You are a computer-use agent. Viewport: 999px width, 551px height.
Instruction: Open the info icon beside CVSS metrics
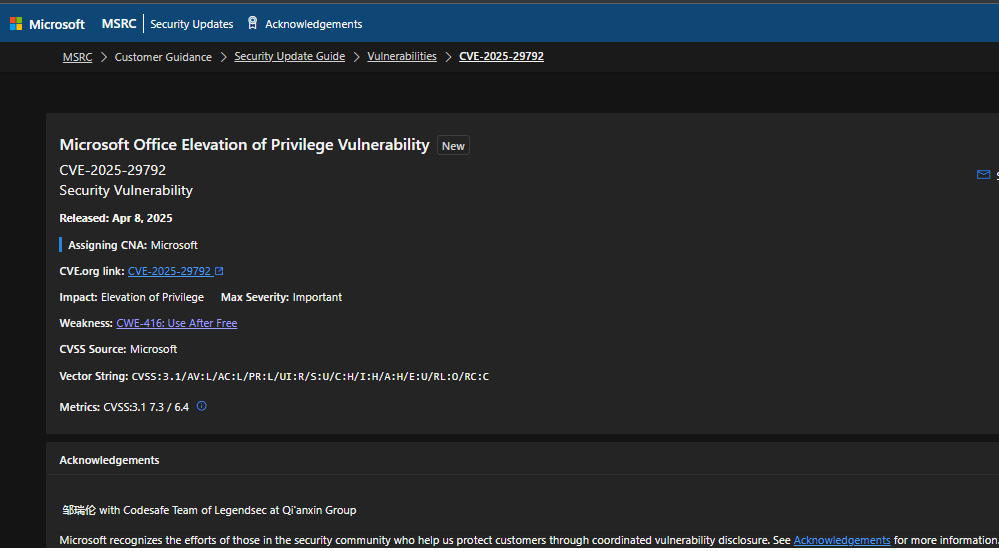[x=201, y=406]
